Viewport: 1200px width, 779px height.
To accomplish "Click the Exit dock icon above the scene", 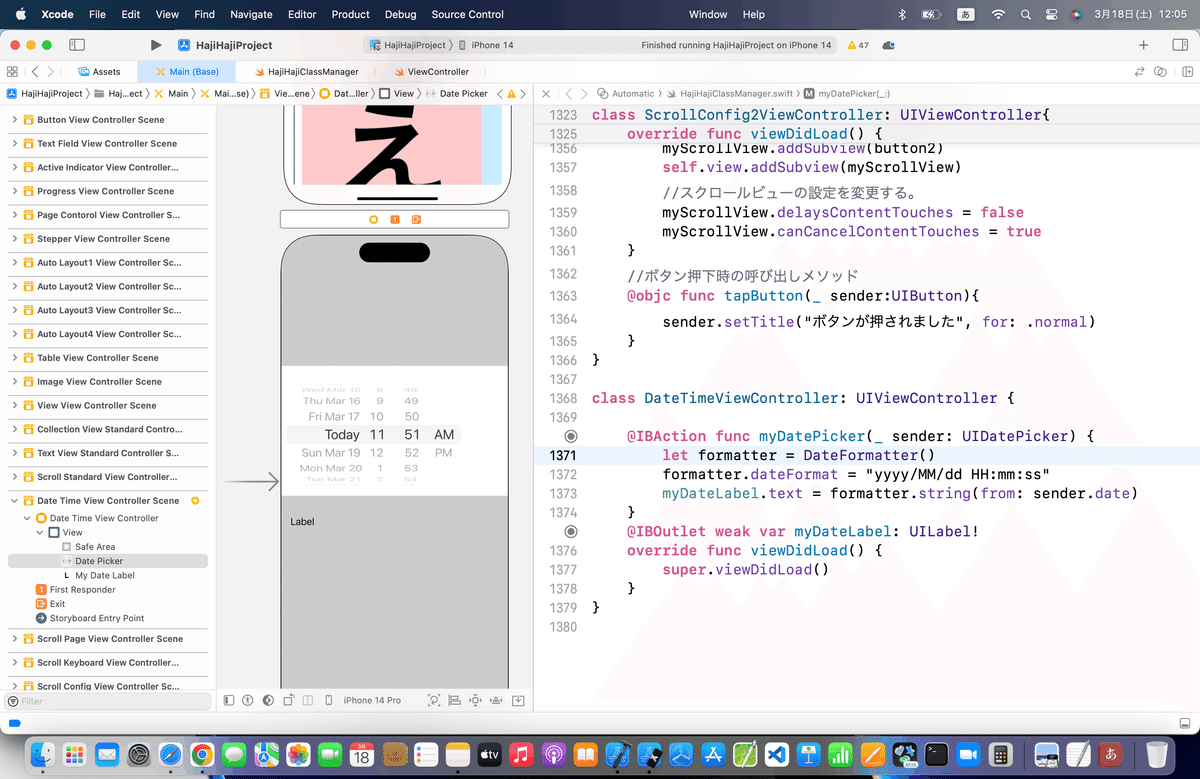I will pyautogui.click(x=416, y=219).
